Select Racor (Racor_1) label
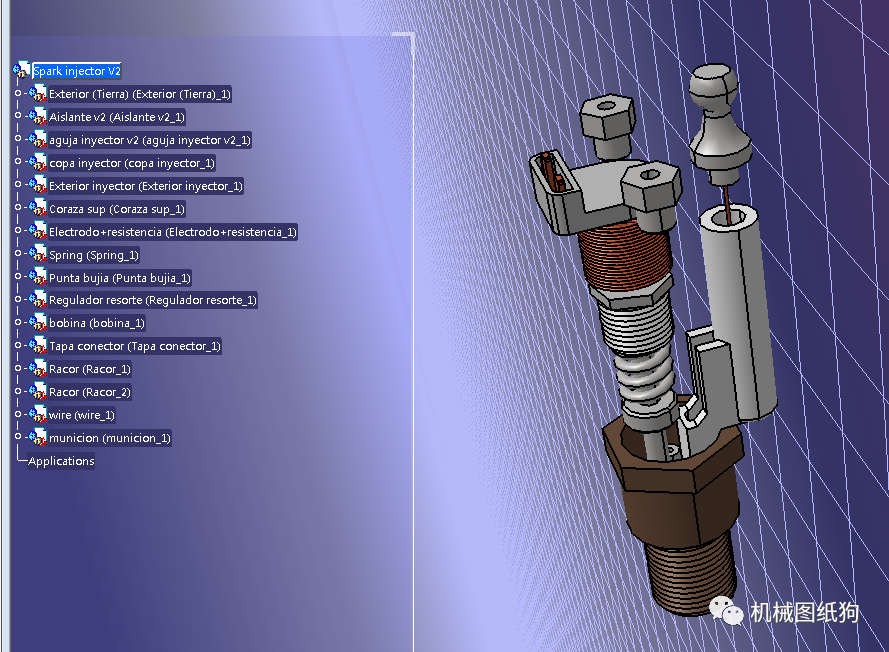Screen dimensions: 889x652 tap(90, 369)
